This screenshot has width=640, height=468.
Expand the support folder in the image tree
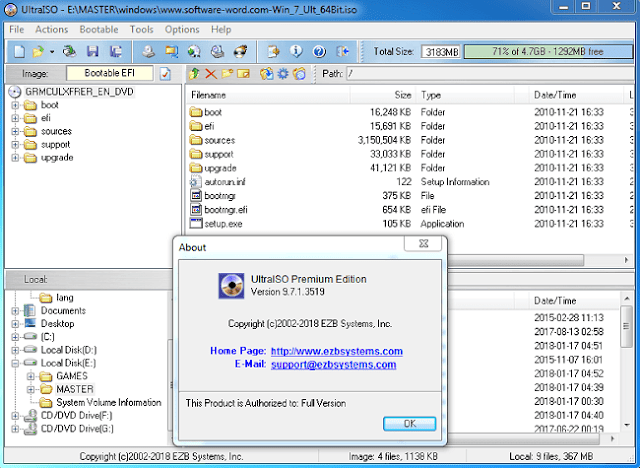coord(15,145)
